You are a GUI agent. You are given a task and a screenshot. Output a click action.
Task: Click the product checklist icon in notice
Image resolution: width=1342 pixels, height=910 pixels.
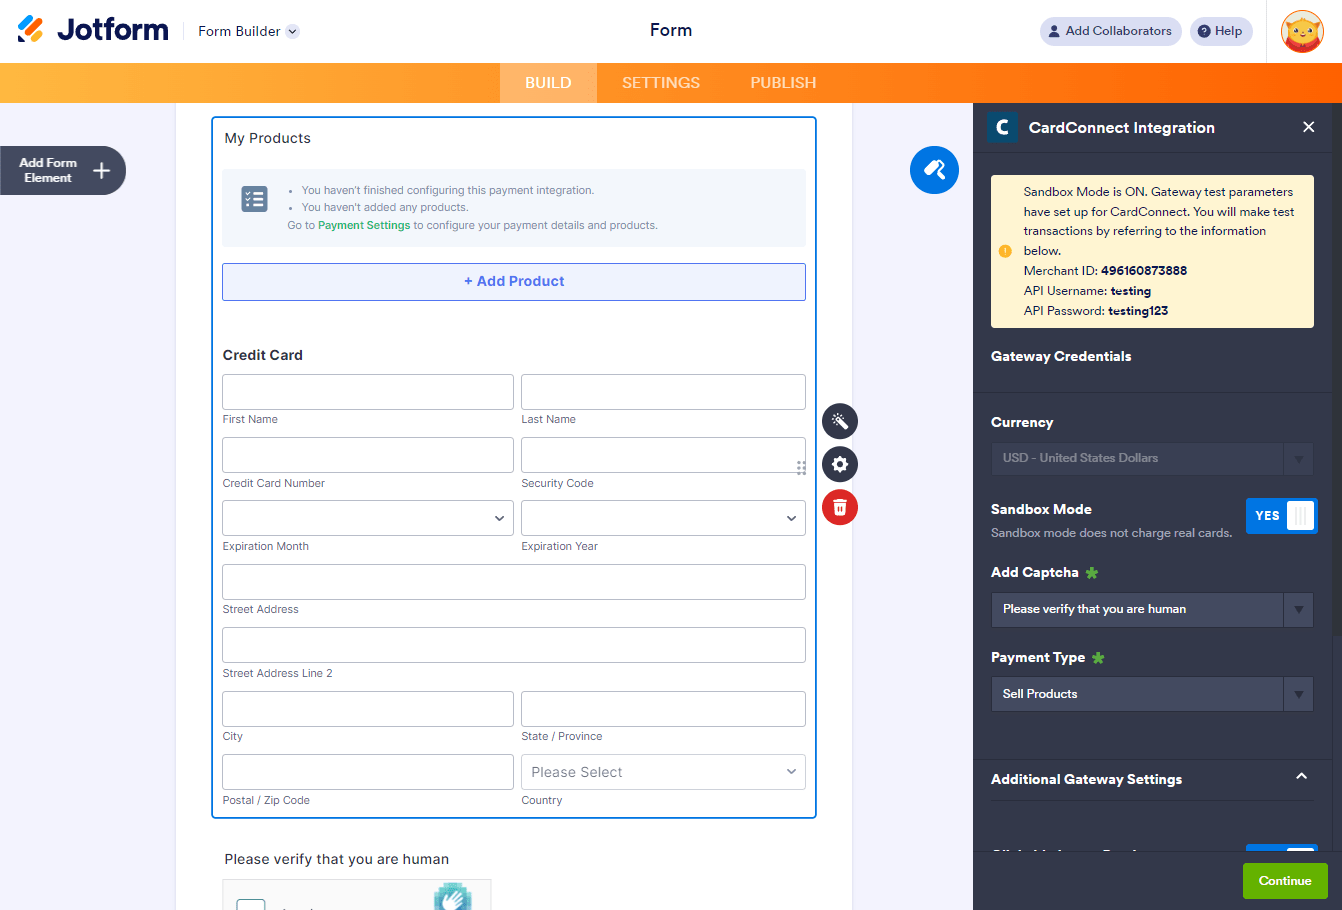(254, 199)
